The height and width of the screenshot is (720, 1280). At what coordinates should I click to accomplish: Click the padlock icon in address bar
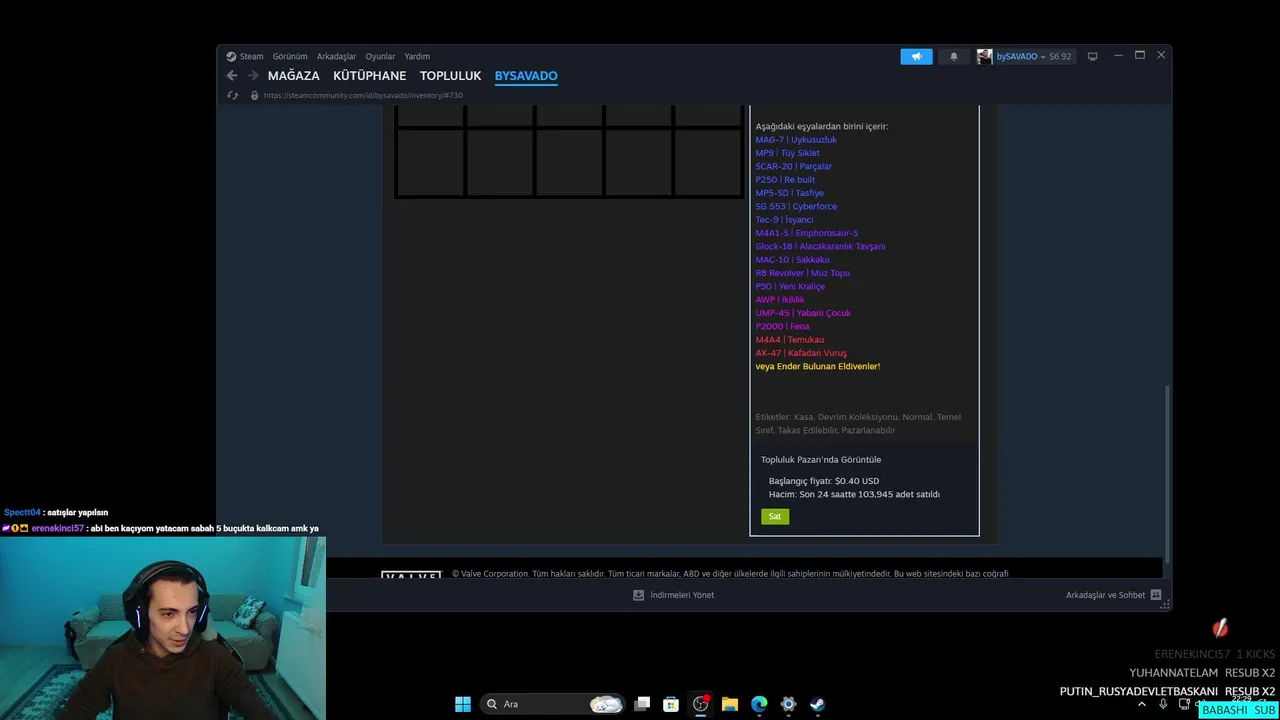[254, 96]
